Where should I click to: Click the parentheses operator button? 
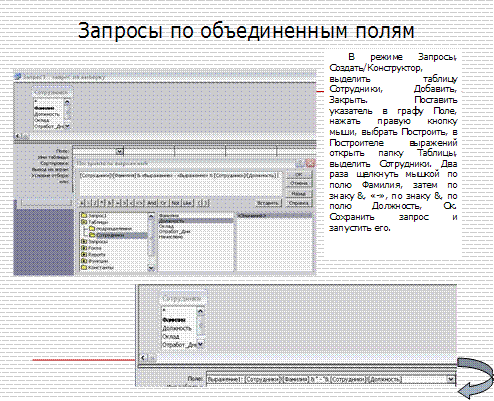(x=203, y=203)
